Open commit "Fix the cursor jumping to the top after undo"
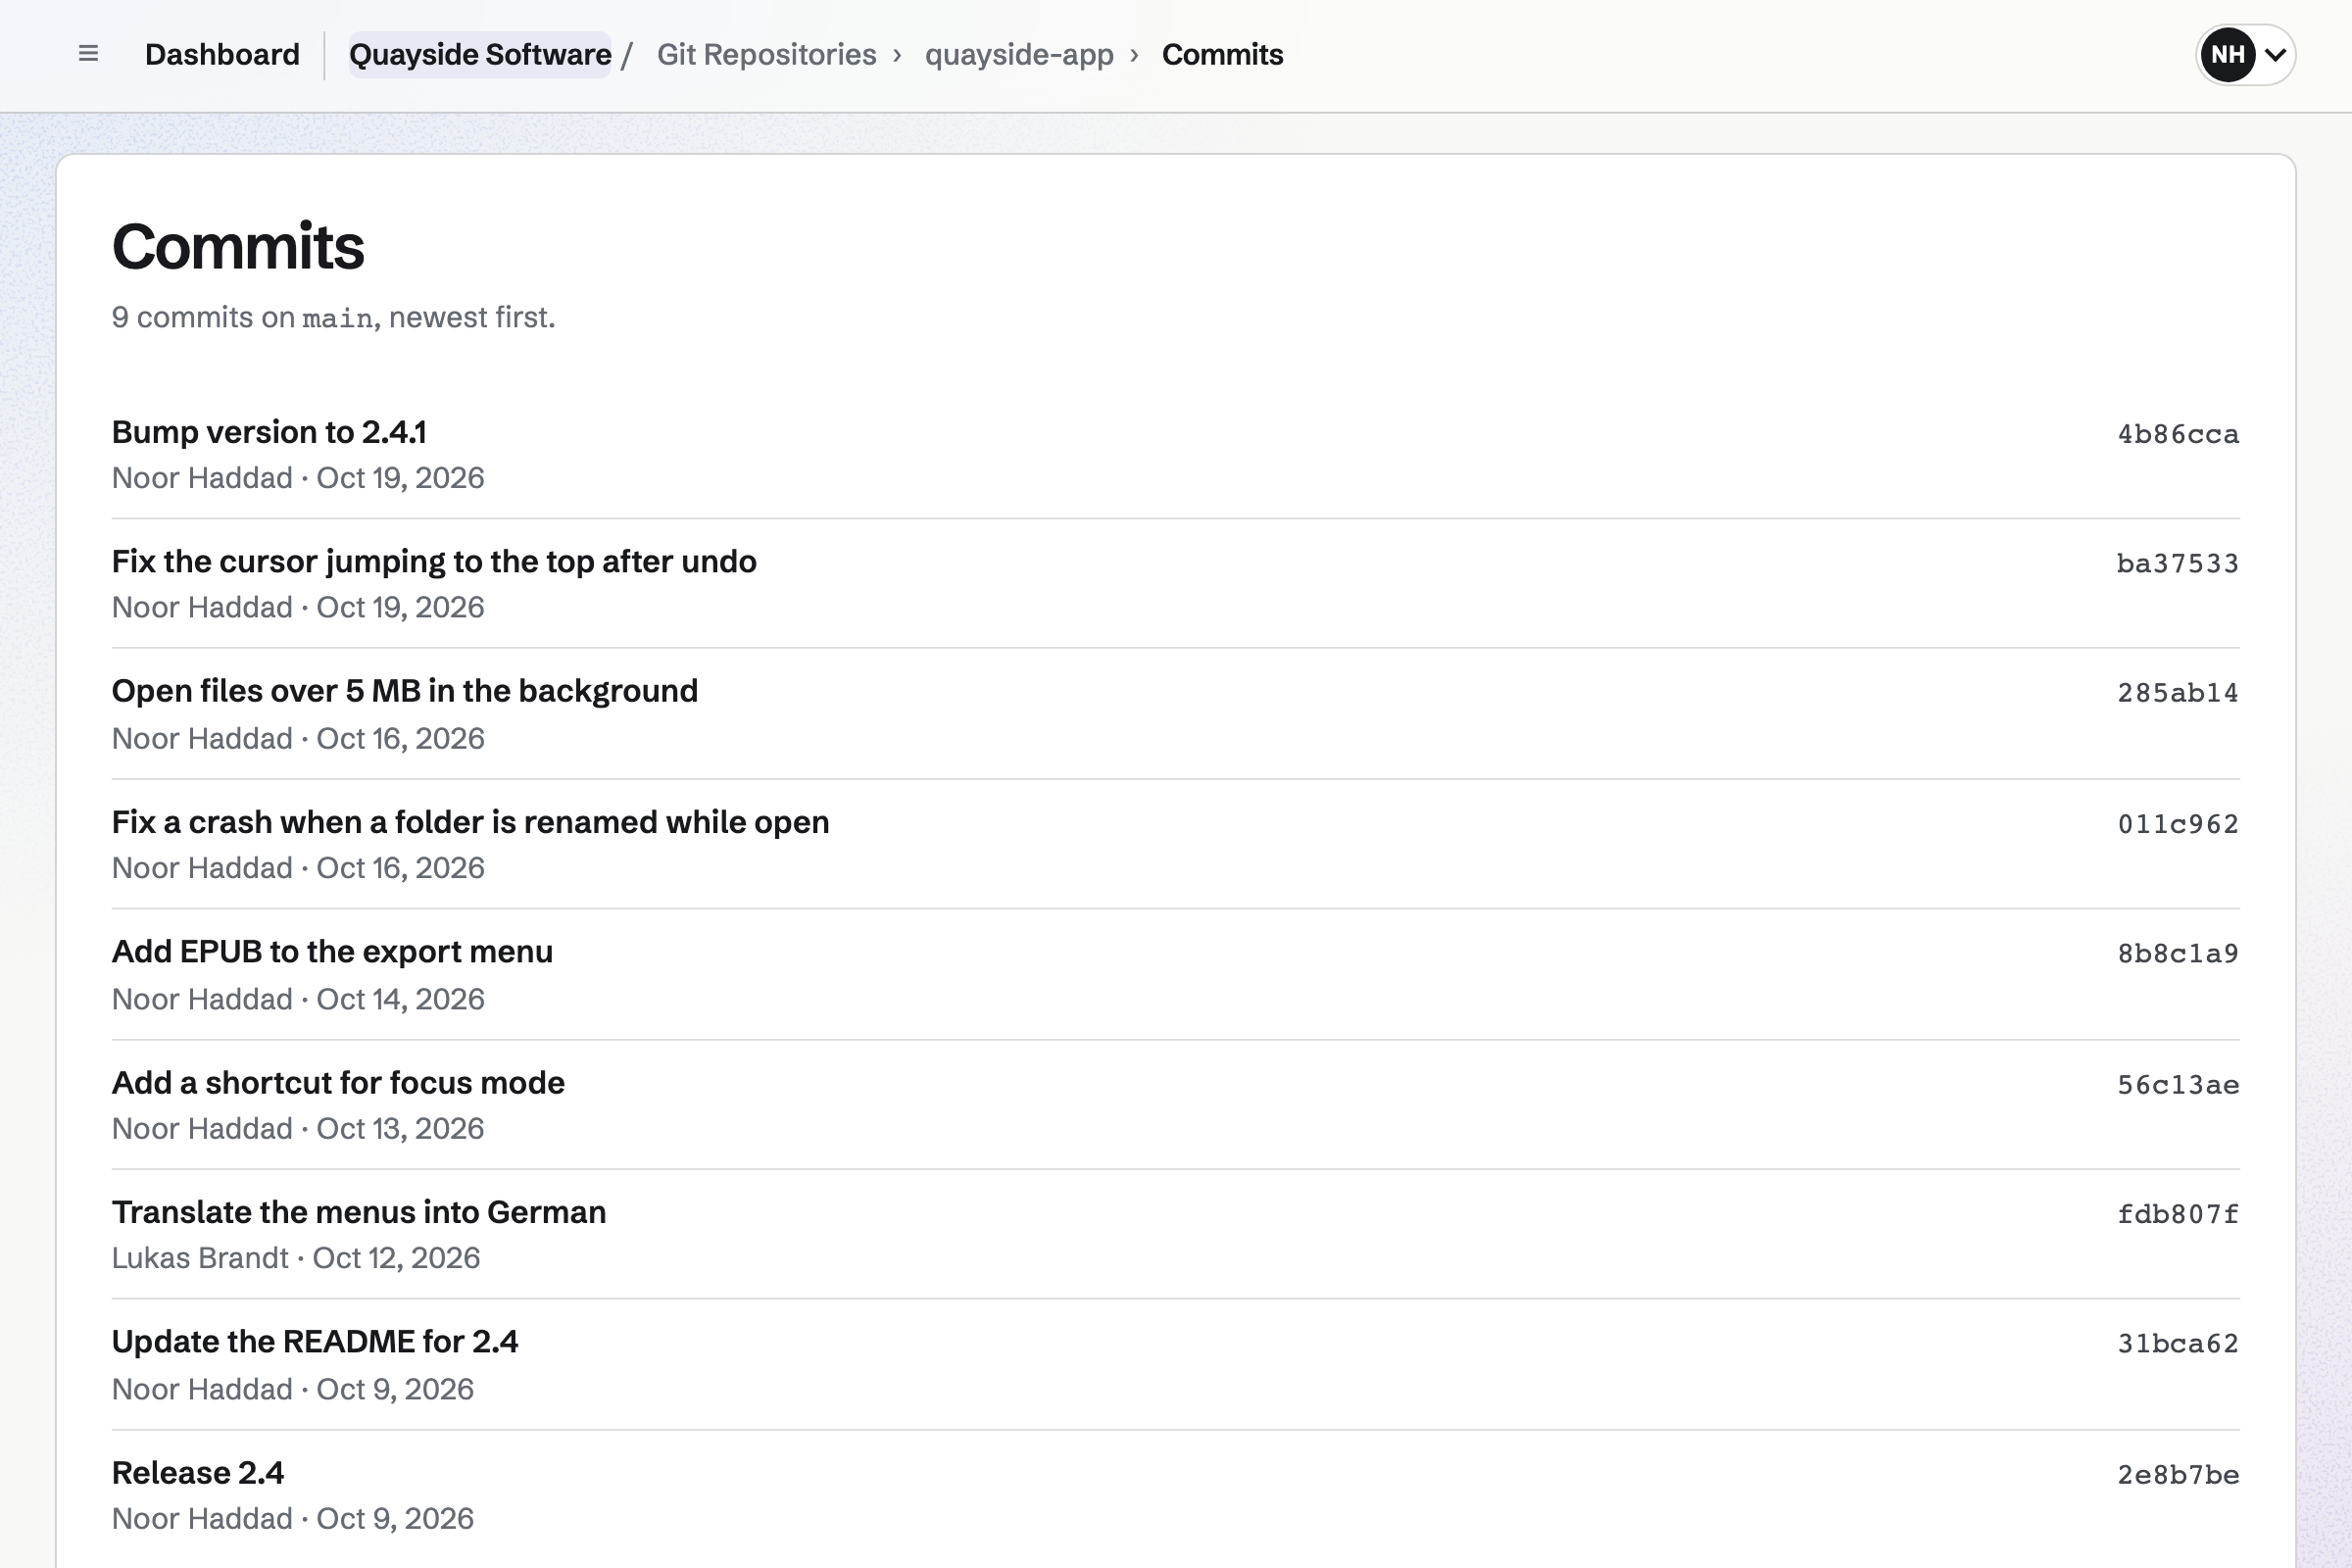This screenshot has height=1568, width=2352. coord(434,562)
